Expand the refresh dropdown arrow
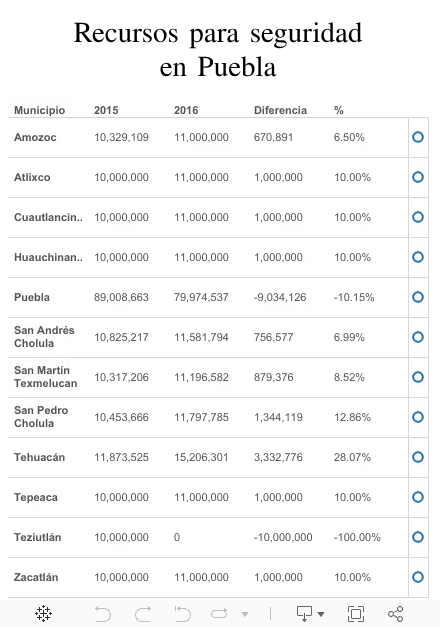 click(245, 614)
